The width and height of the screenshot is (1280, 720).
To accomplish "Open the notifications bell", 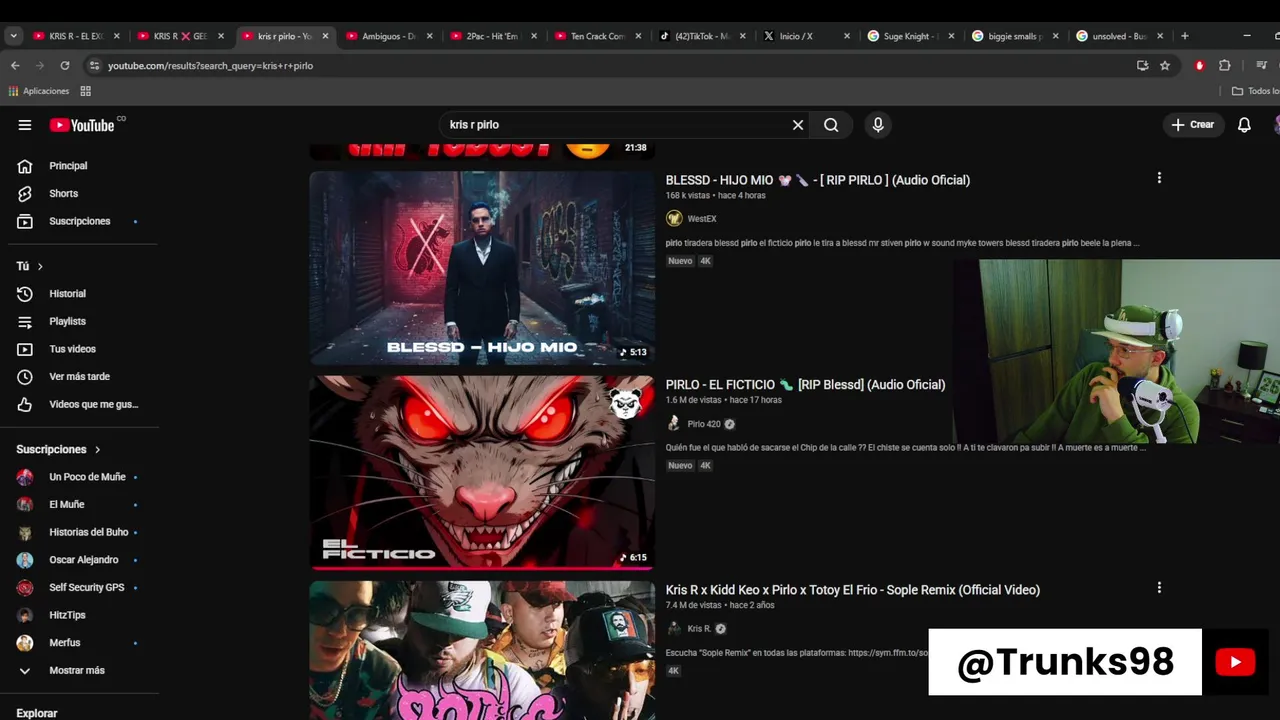I will 1244,125.
